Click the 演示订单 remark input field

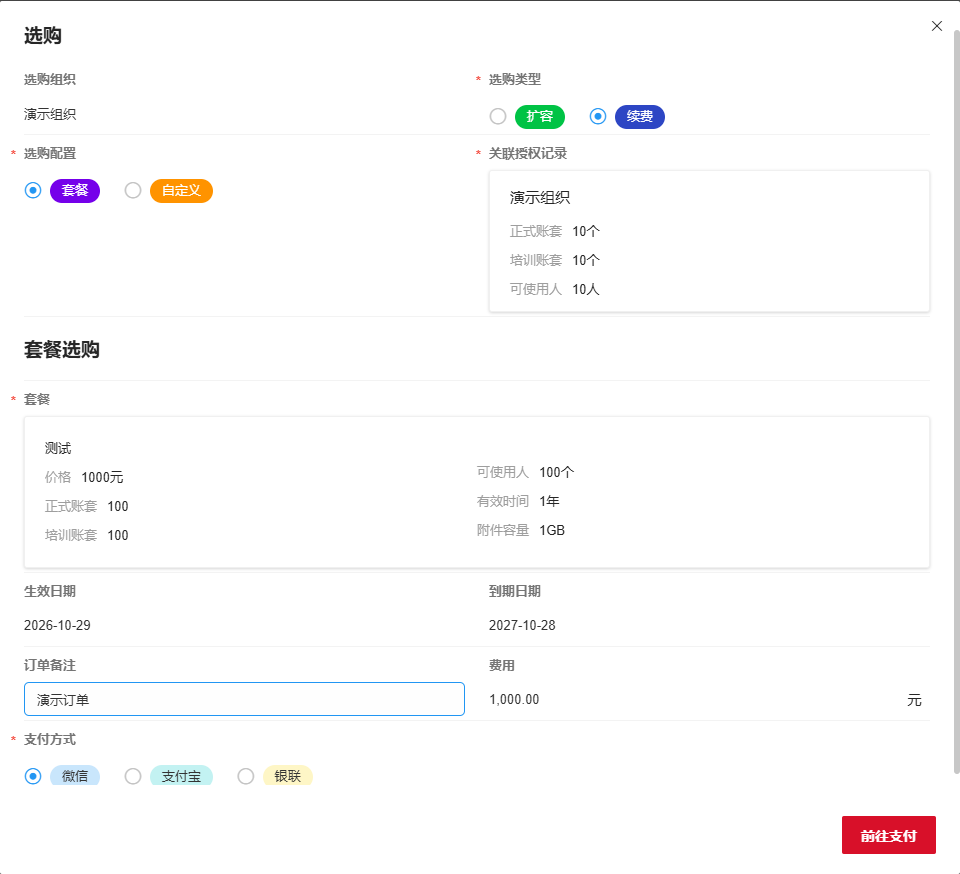pos(244,699)
